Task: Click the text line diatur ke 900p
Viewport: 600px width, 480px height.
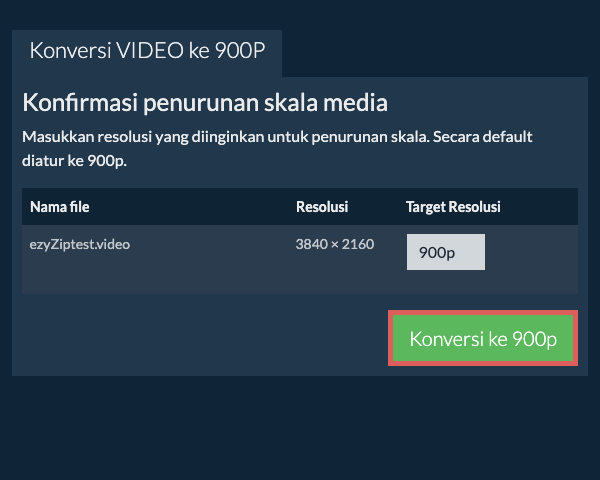Action: pyautogui.click(x=75, y=159)
